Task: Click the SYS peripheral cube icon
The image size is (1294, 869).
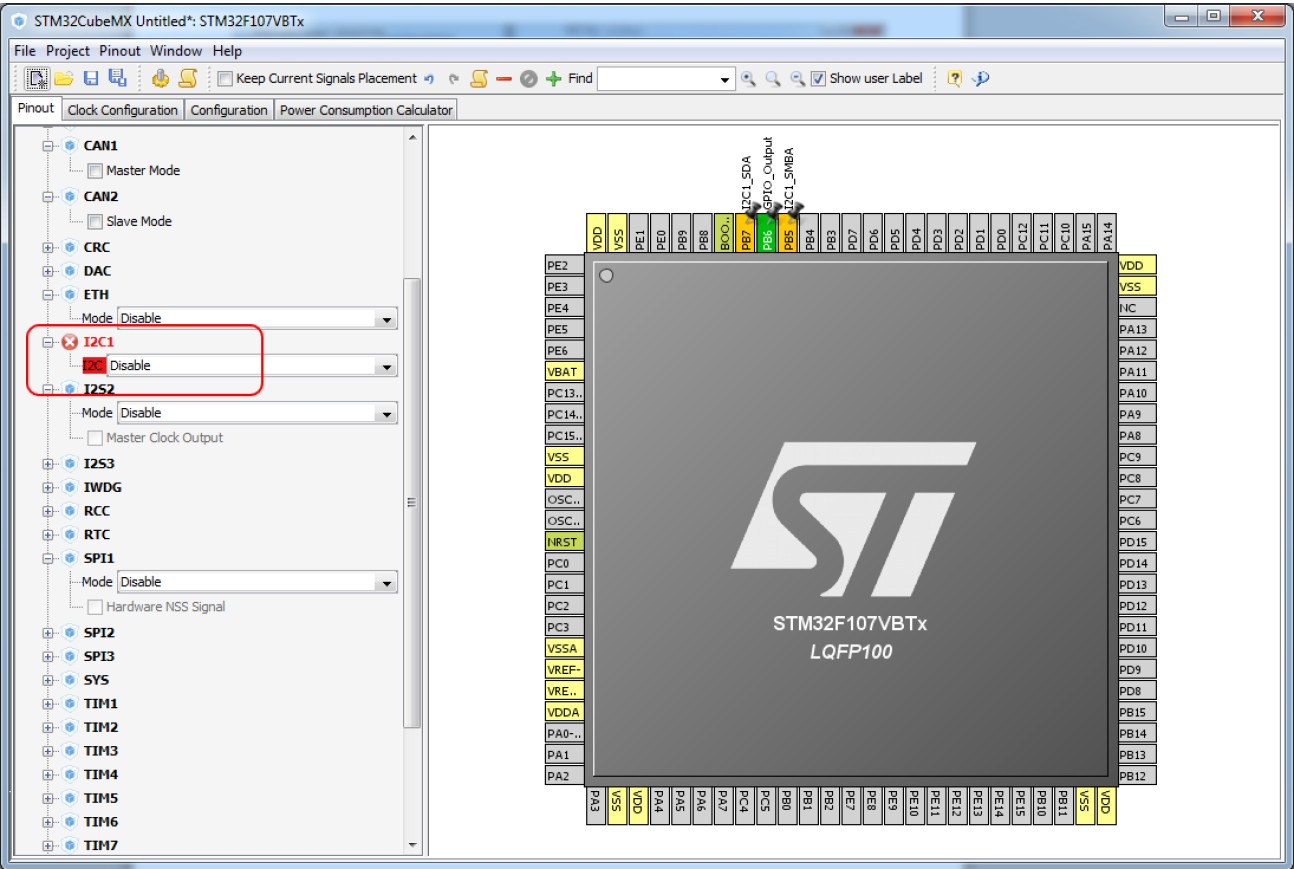Action: point(70,680)
